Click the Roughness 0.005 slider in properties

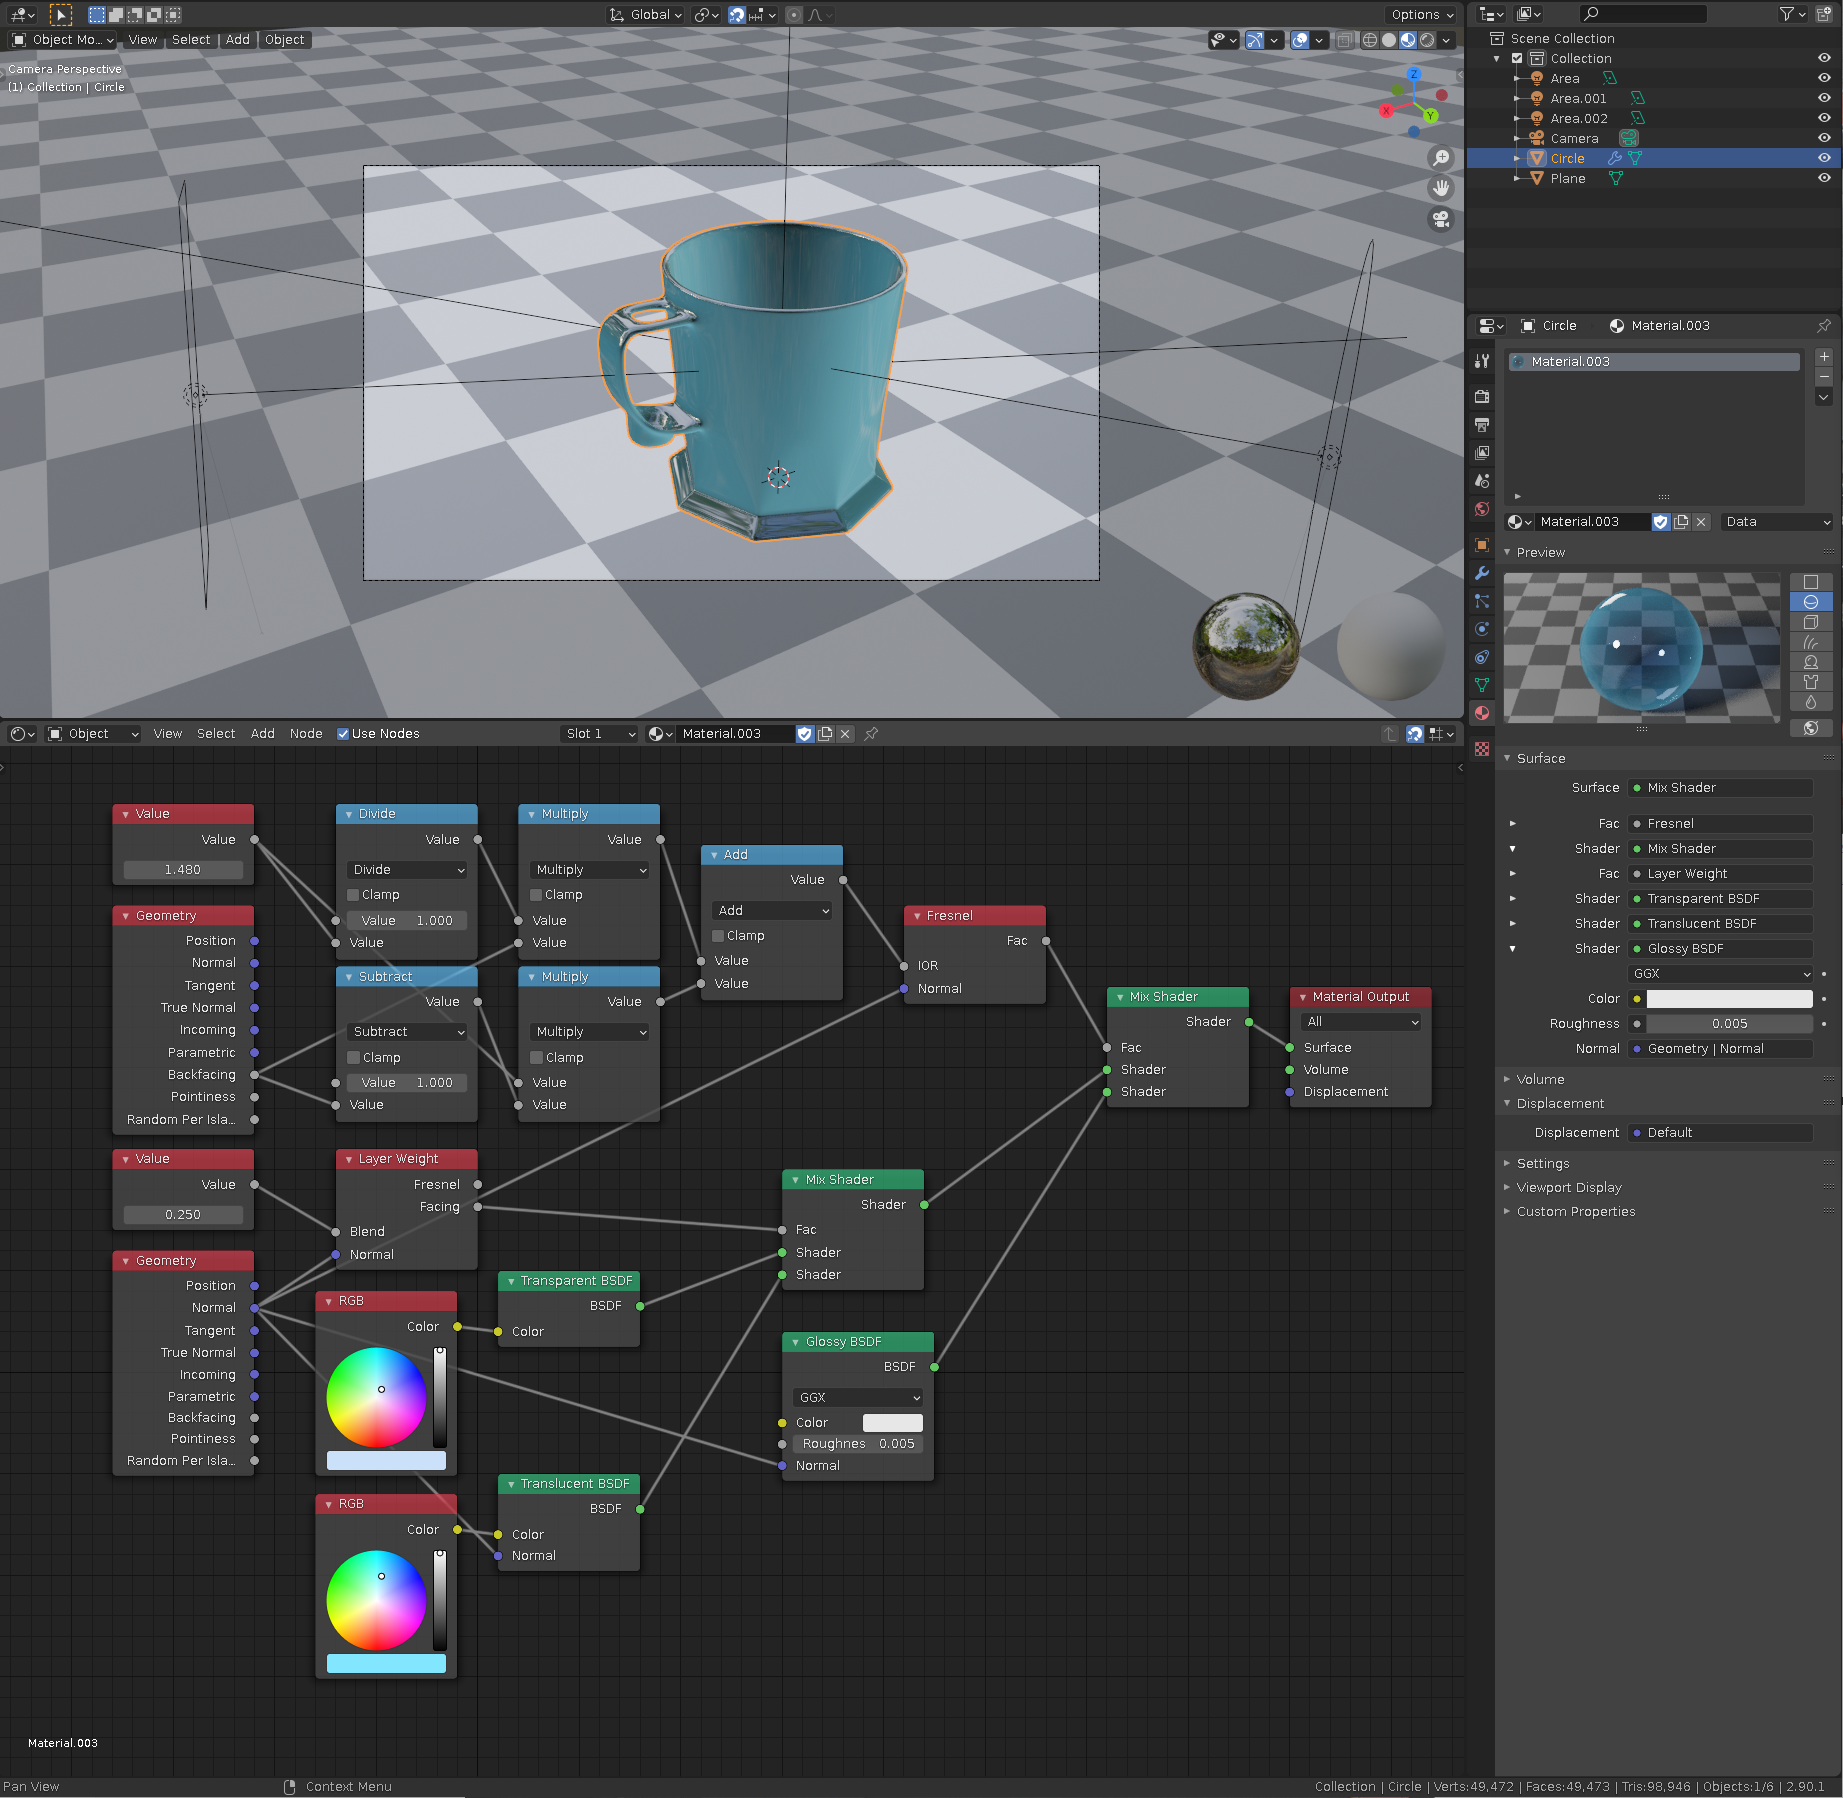pyautogui.click(x=1730, y=1024)
